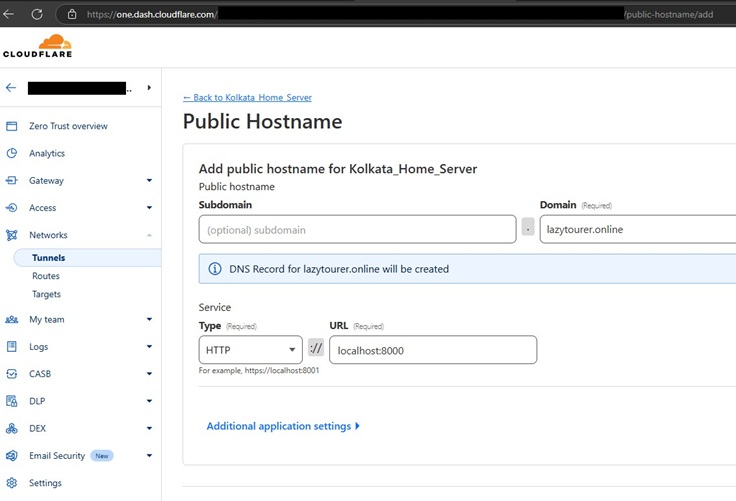Collapse the Networks sidebar section
736x501 pixels.
(149, 235)
